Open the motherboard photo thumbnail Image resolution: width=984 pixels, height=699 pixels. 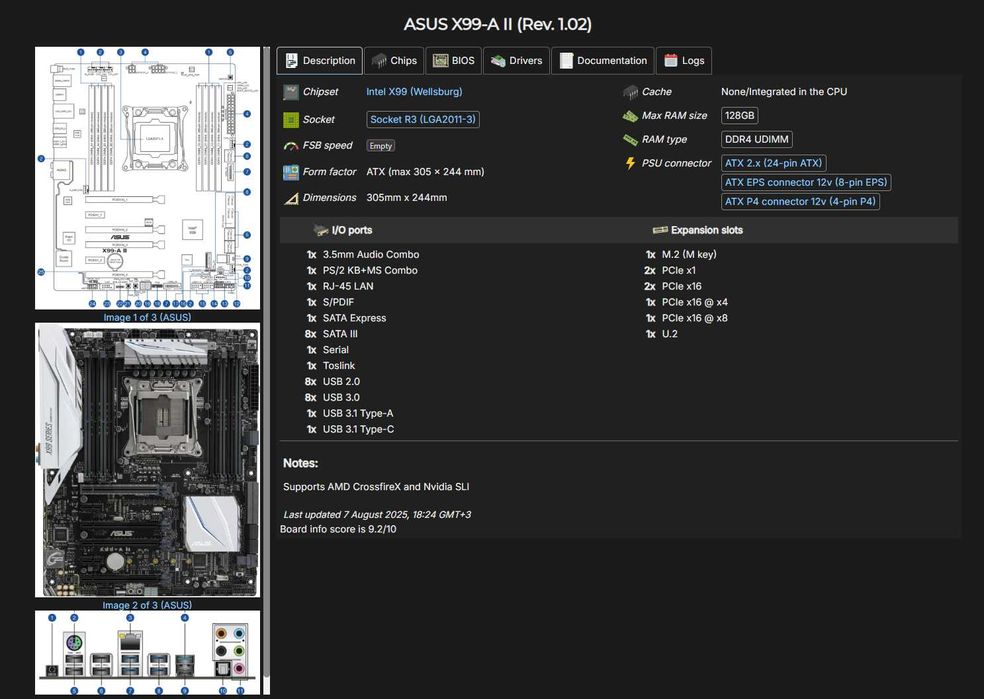coord(147,461)
